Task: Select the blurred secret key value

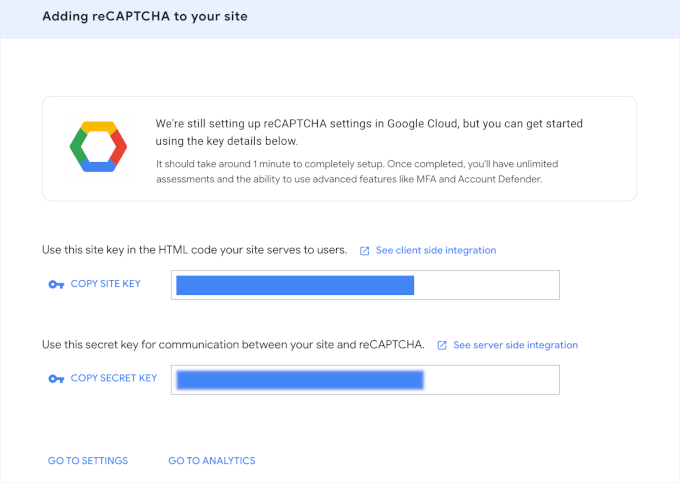Action: click(x=299, y=379)
